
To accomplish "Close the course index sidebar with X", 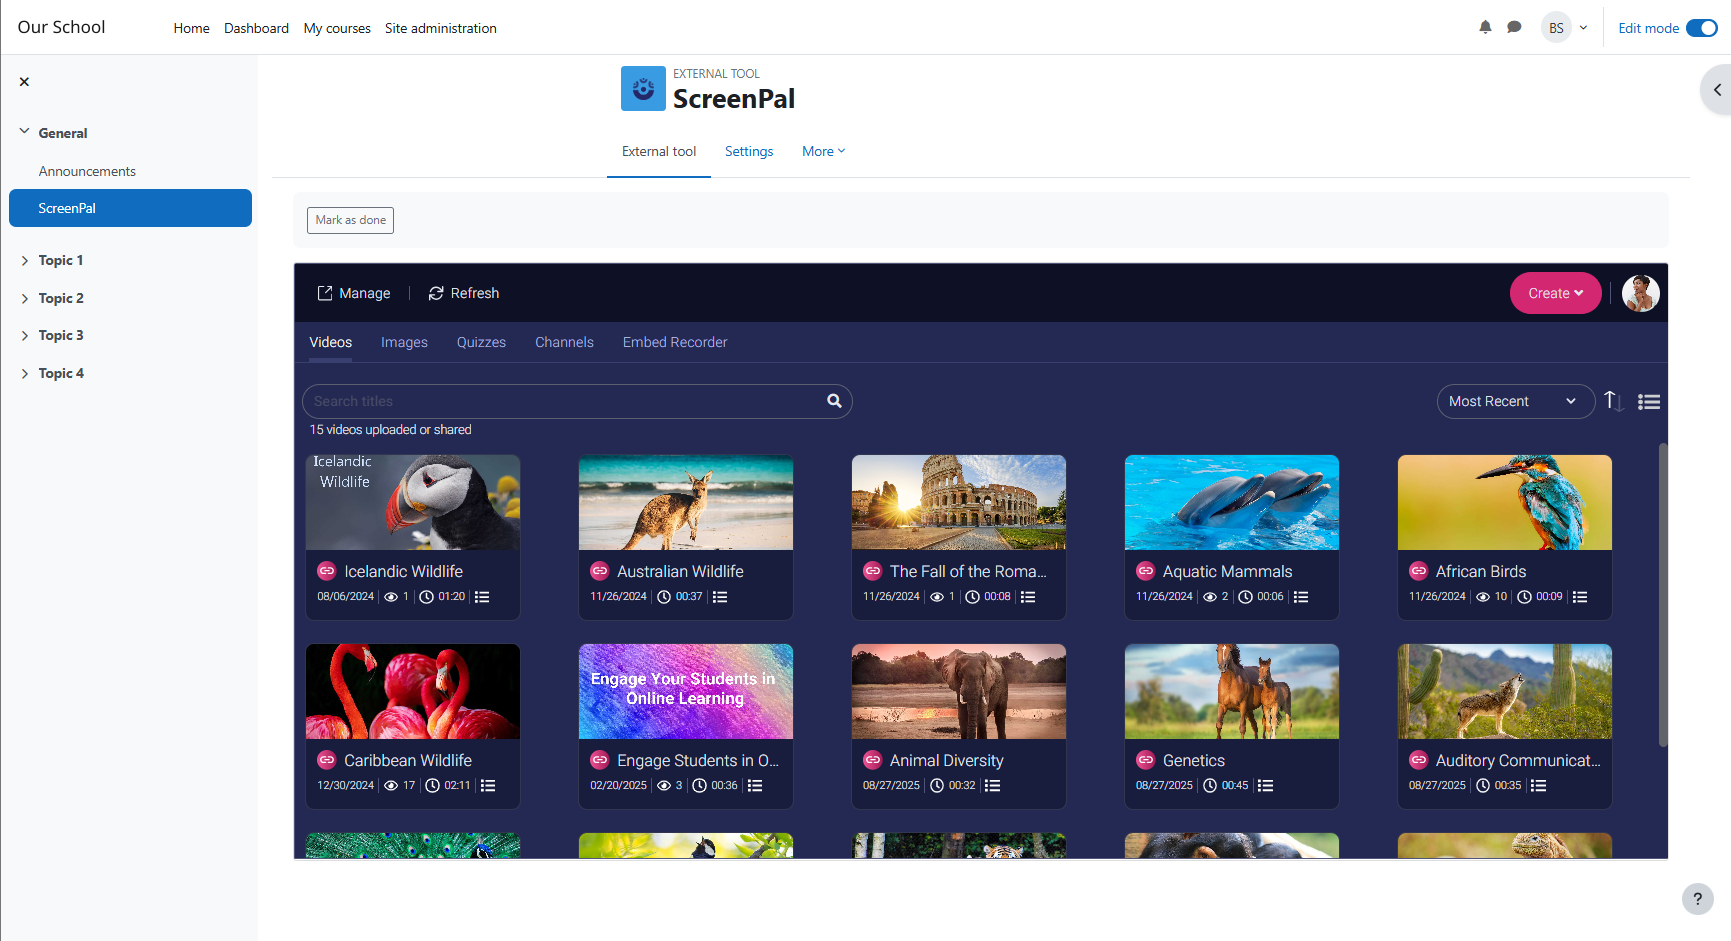I will pyautogui.click(x=24, y=82).
